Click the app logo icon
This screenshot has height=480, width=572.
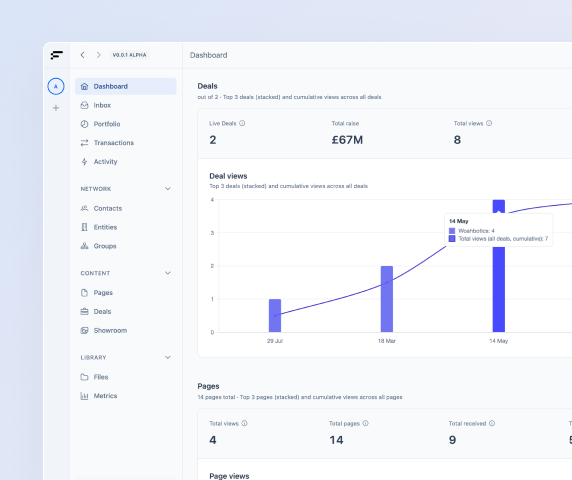click(57, 55)
